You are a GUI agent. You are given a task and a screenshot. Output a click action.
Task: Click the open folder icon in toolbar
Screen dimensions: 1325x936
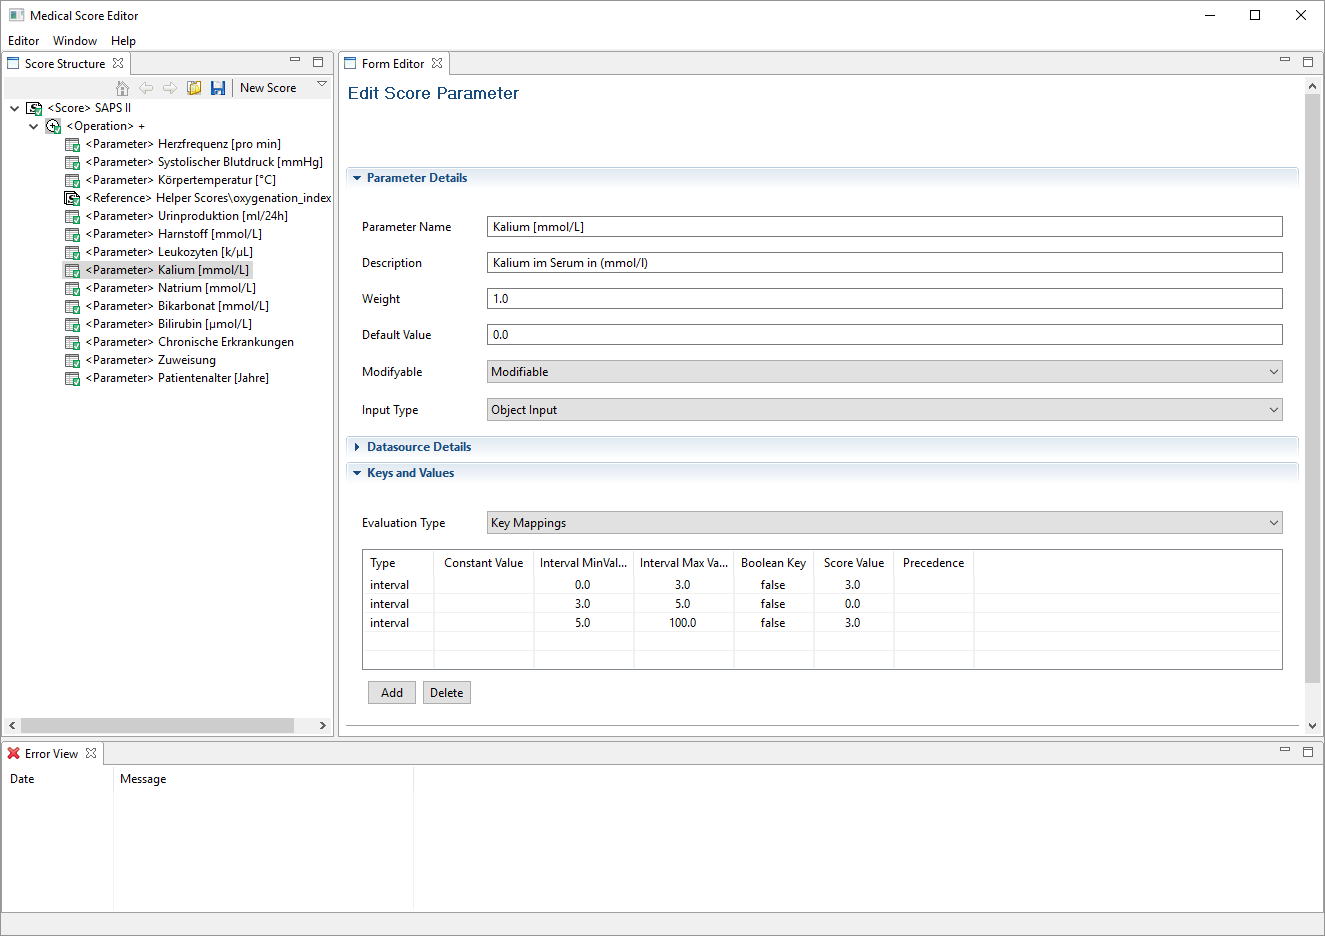(194, 88)
